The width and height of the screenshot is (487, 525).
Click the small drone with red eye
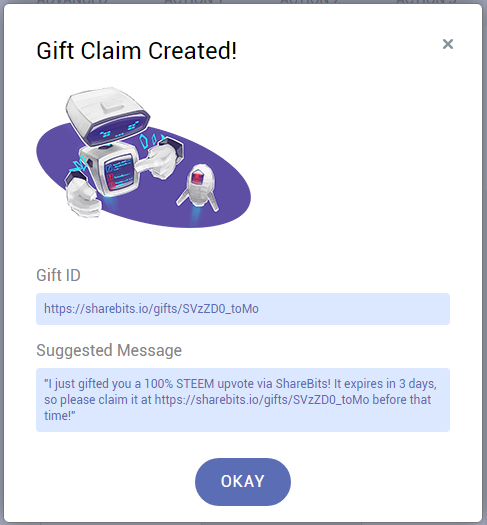(199, 186)
